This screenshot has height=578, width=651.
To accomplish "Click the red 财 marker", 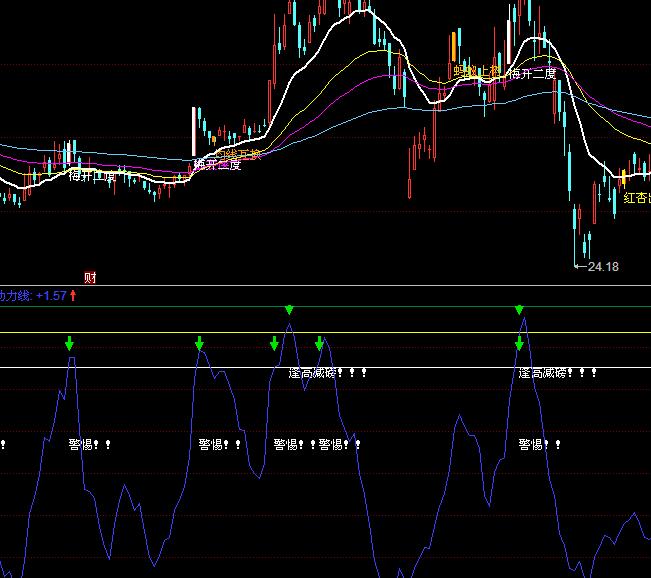I will pyautogui.click(x=90, y=277).
